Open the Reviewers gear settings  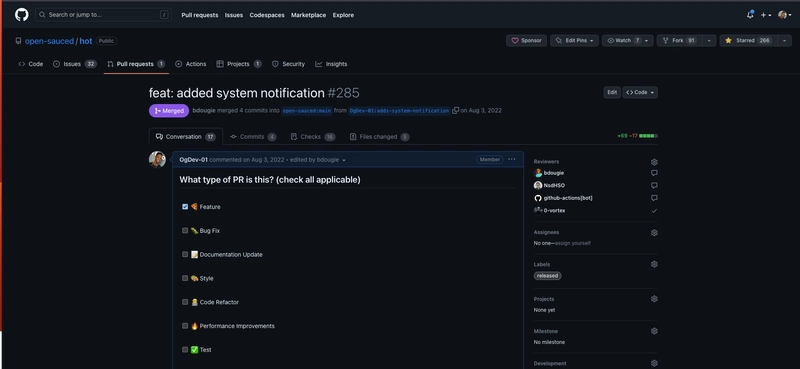[x=654, y=162]
